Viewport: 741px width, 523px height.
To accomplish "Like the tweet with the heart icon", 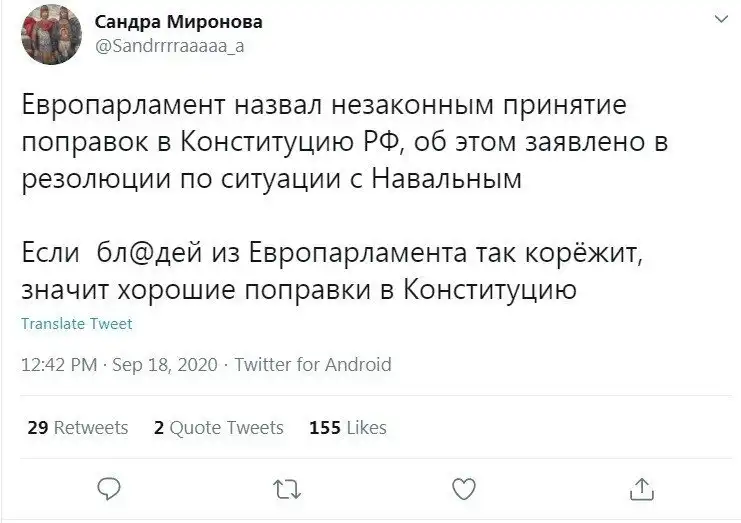I will click(x=463, y=488).
